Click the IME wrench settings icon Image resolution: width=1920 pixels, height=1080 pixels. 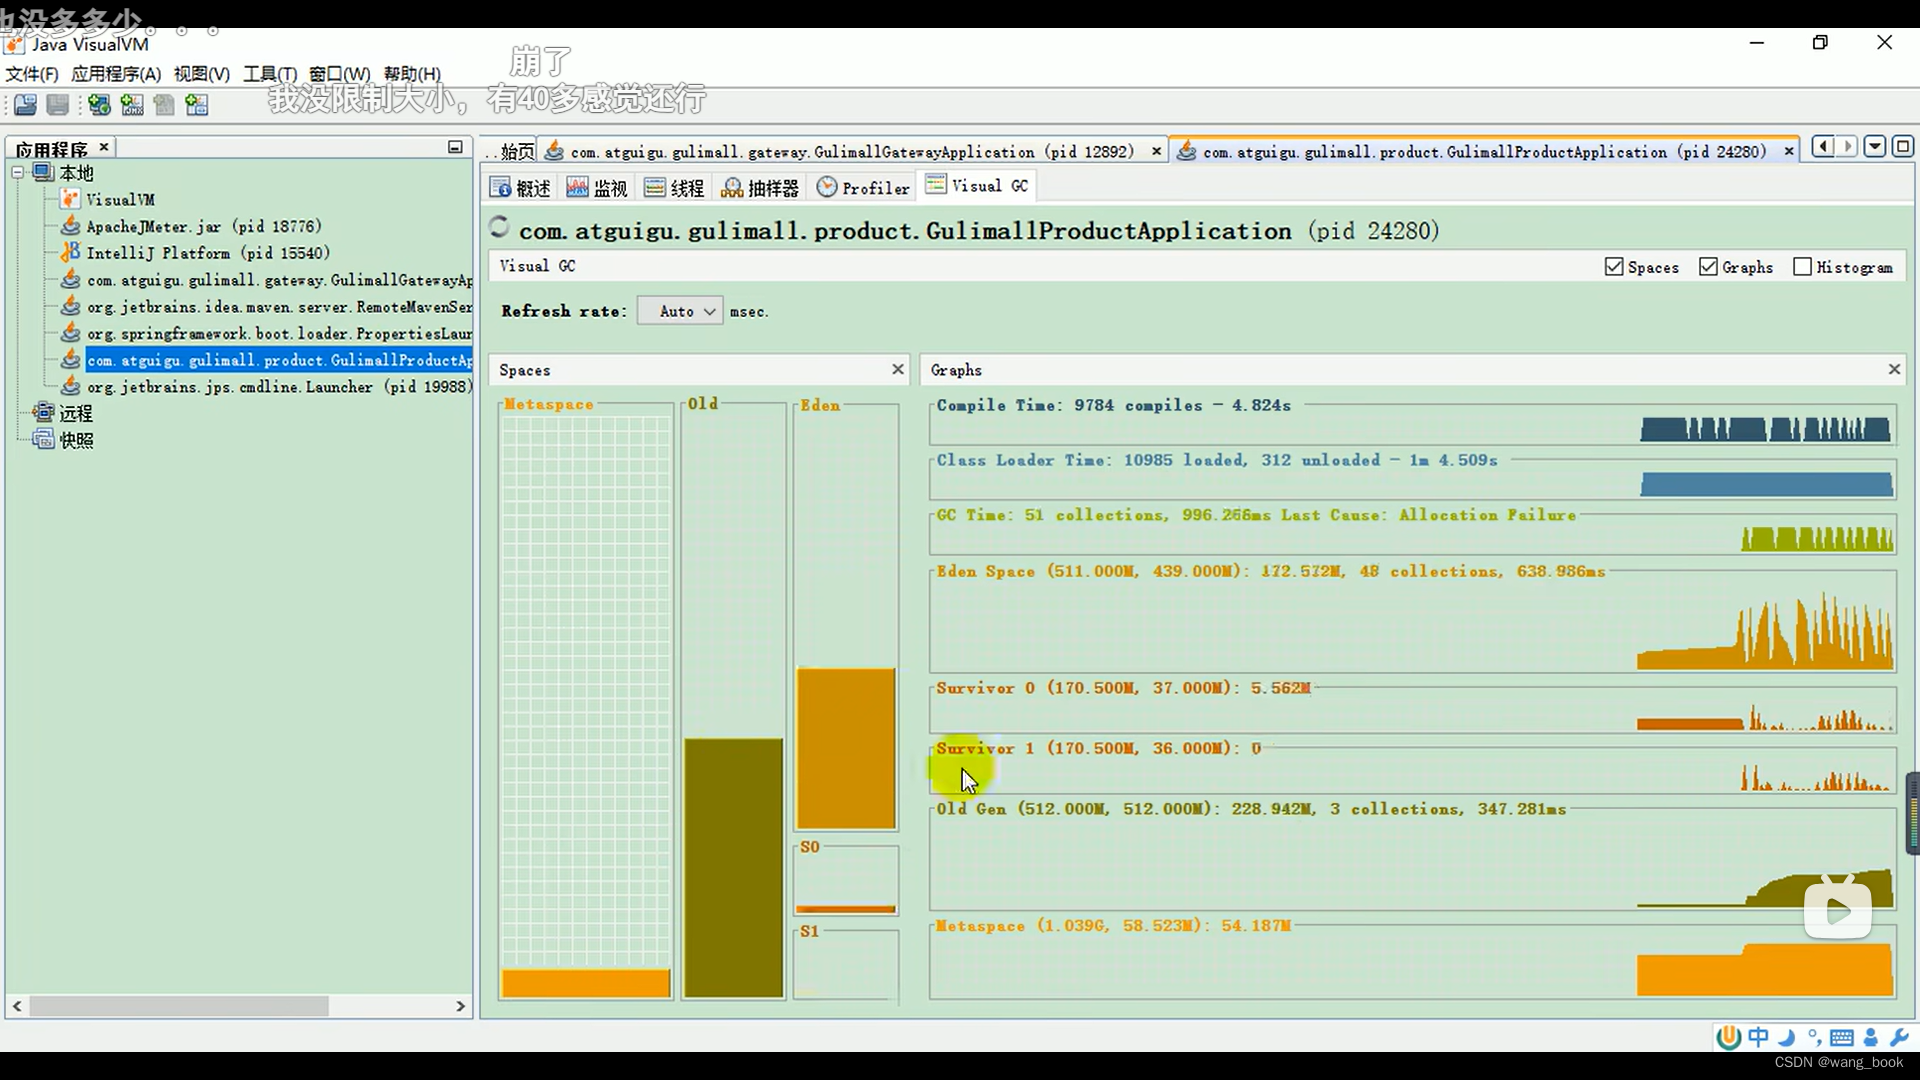(1901, 1037)
